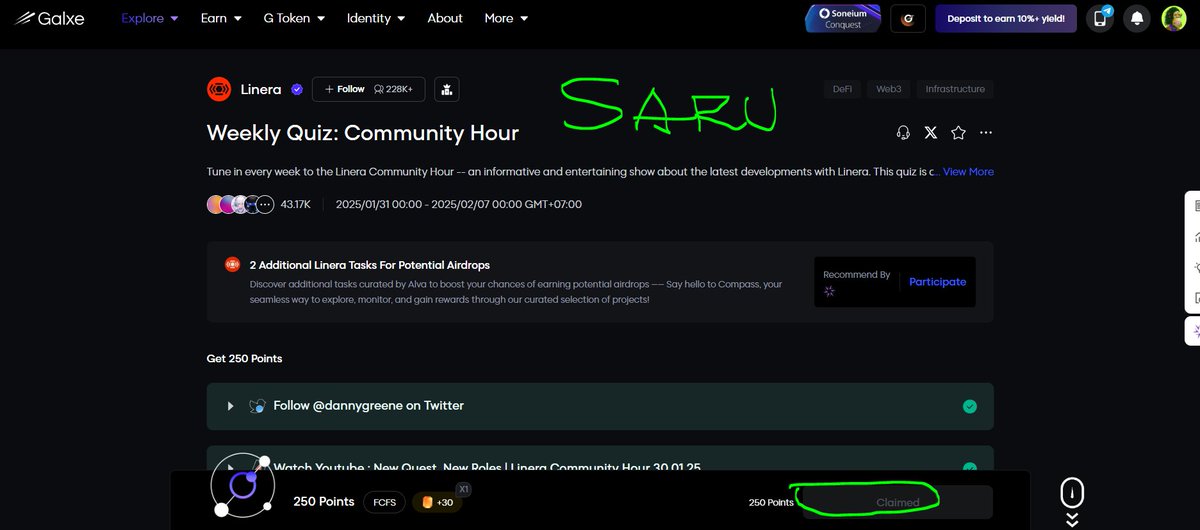Open the Linera leaderboard icon button

(446, 89)
